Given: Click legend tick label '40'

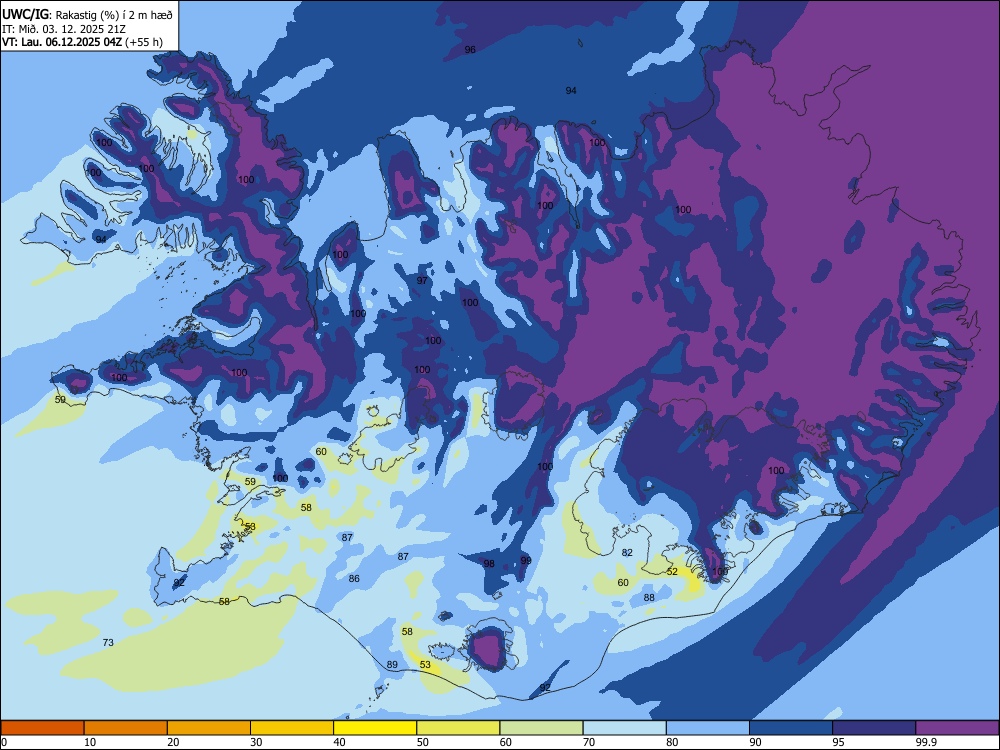Looking at the screenshot, I should (x=340, y=742).
